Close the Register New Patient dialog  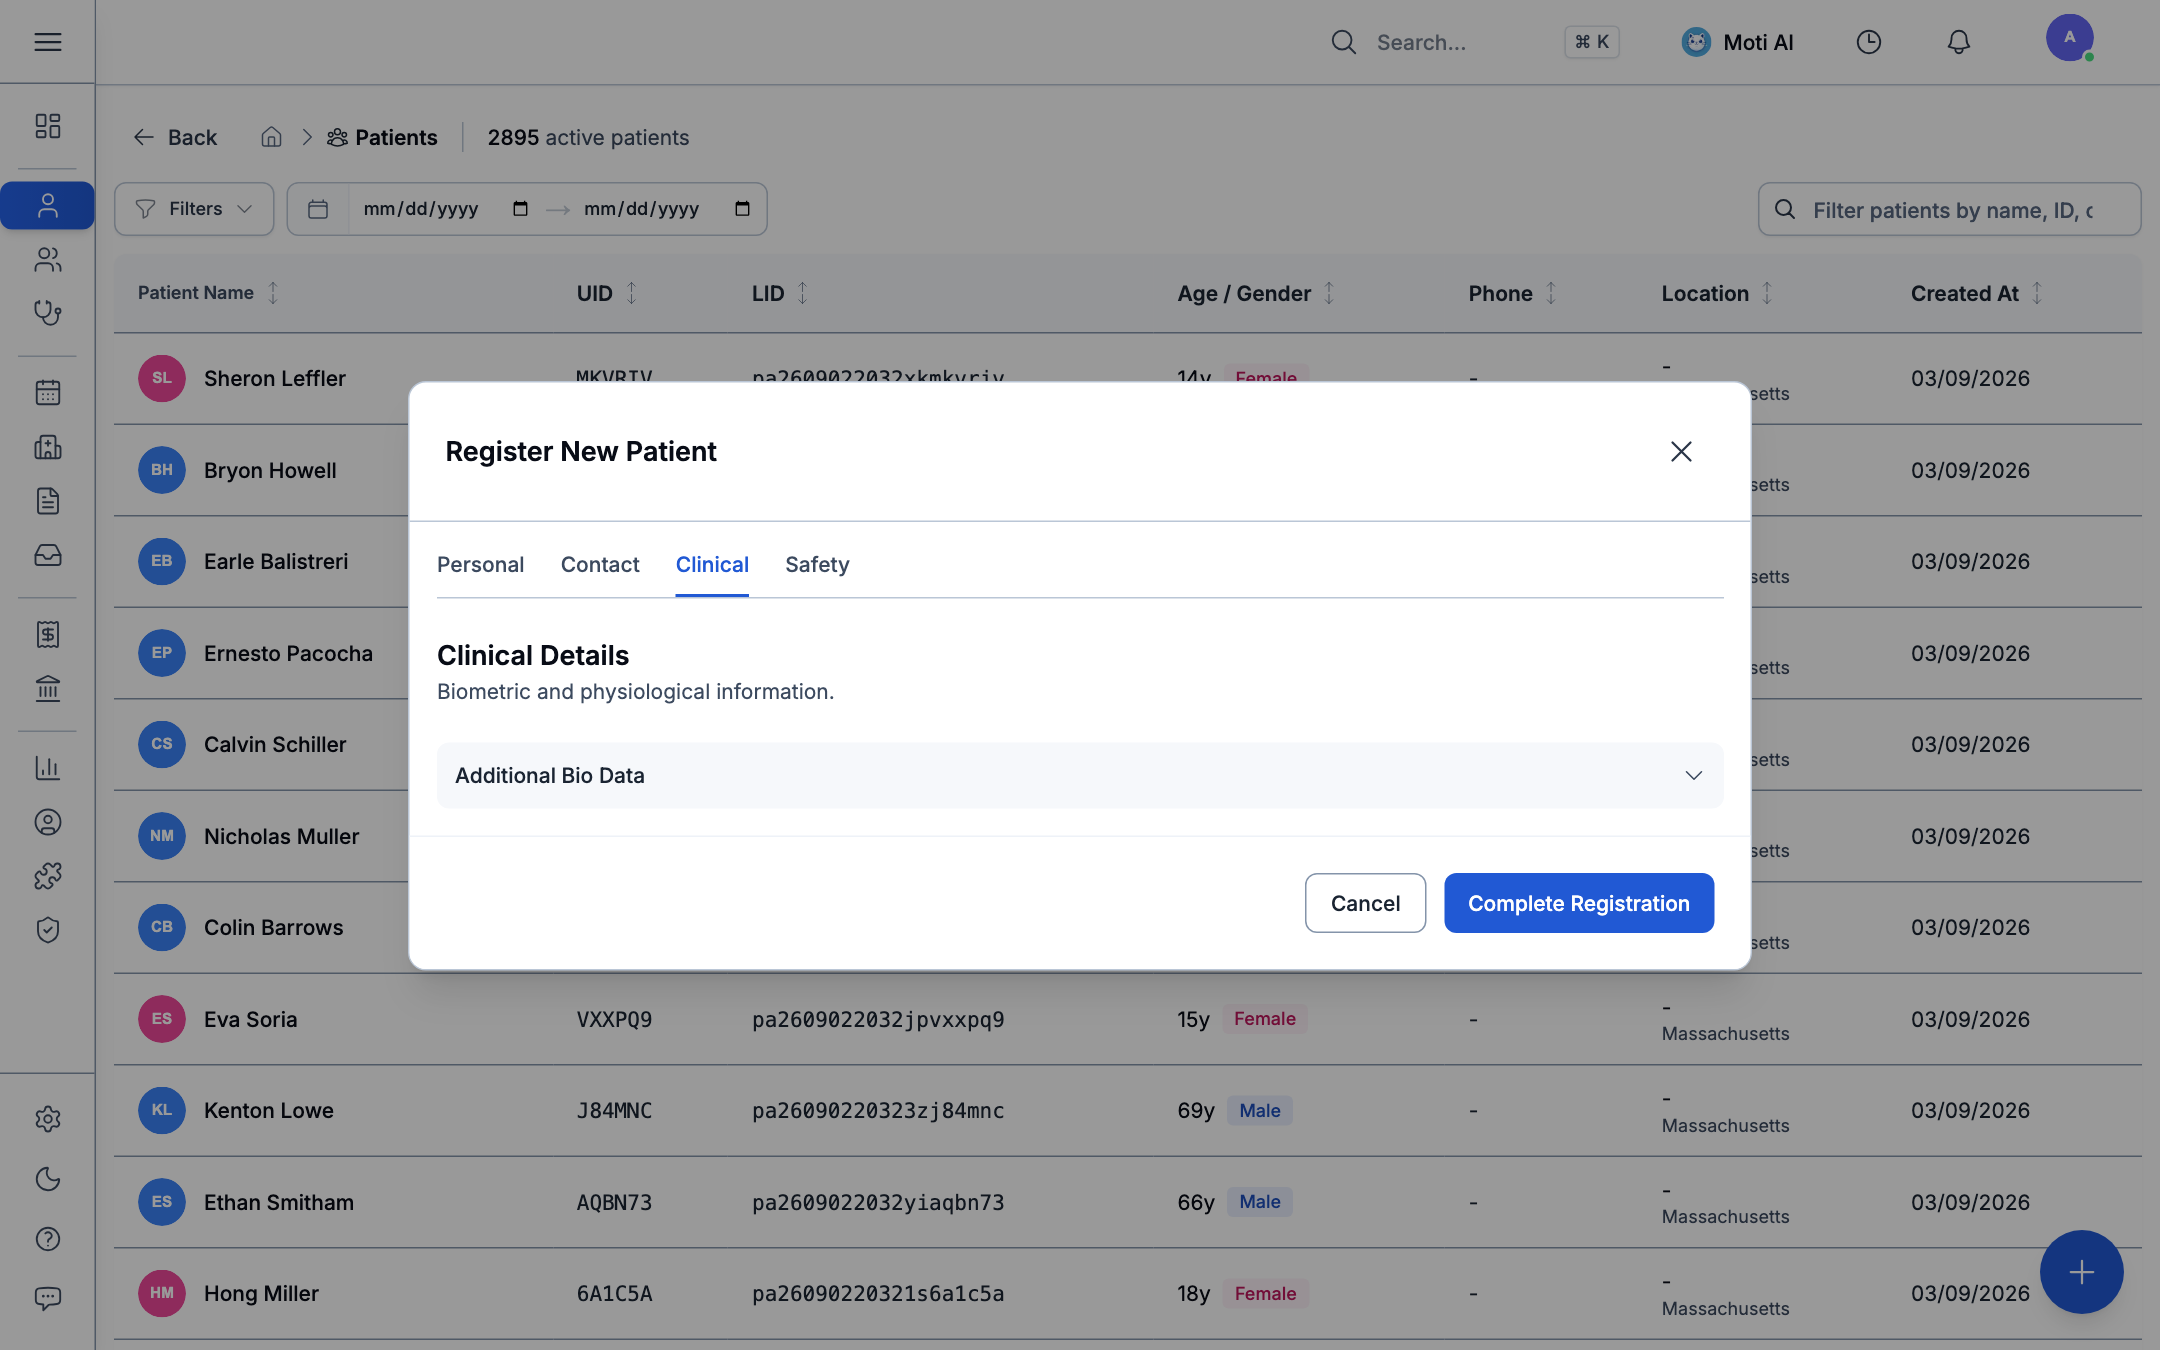[x=1681, y=451]
